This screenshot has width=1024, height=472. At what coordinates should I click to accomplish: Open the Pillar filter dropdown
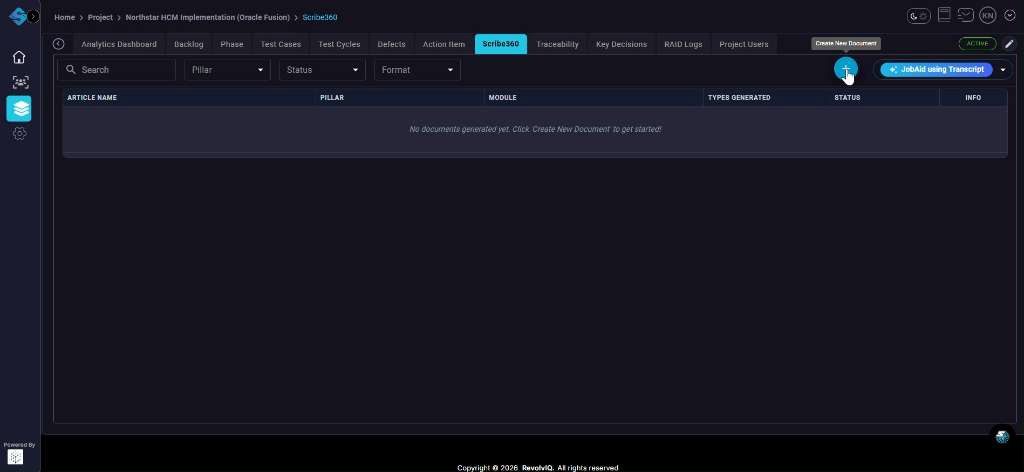(x=227, y=70)
